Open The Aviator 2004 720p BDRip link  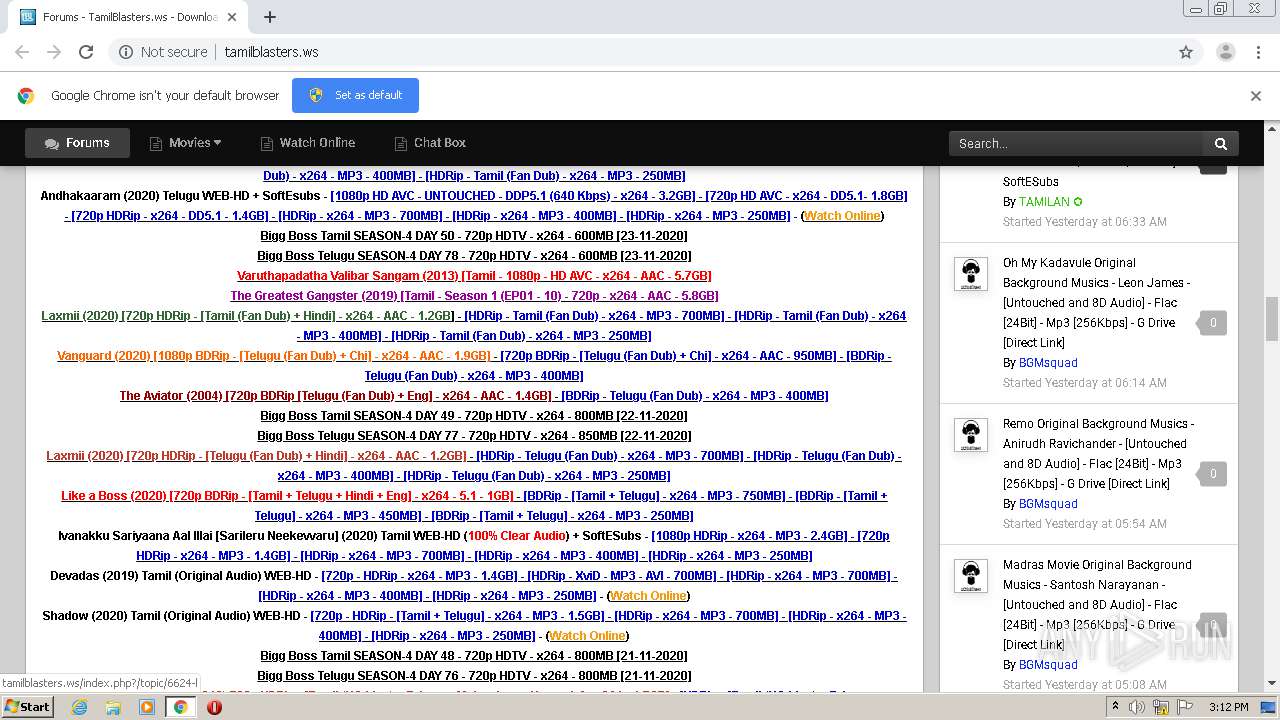[335, 396]
